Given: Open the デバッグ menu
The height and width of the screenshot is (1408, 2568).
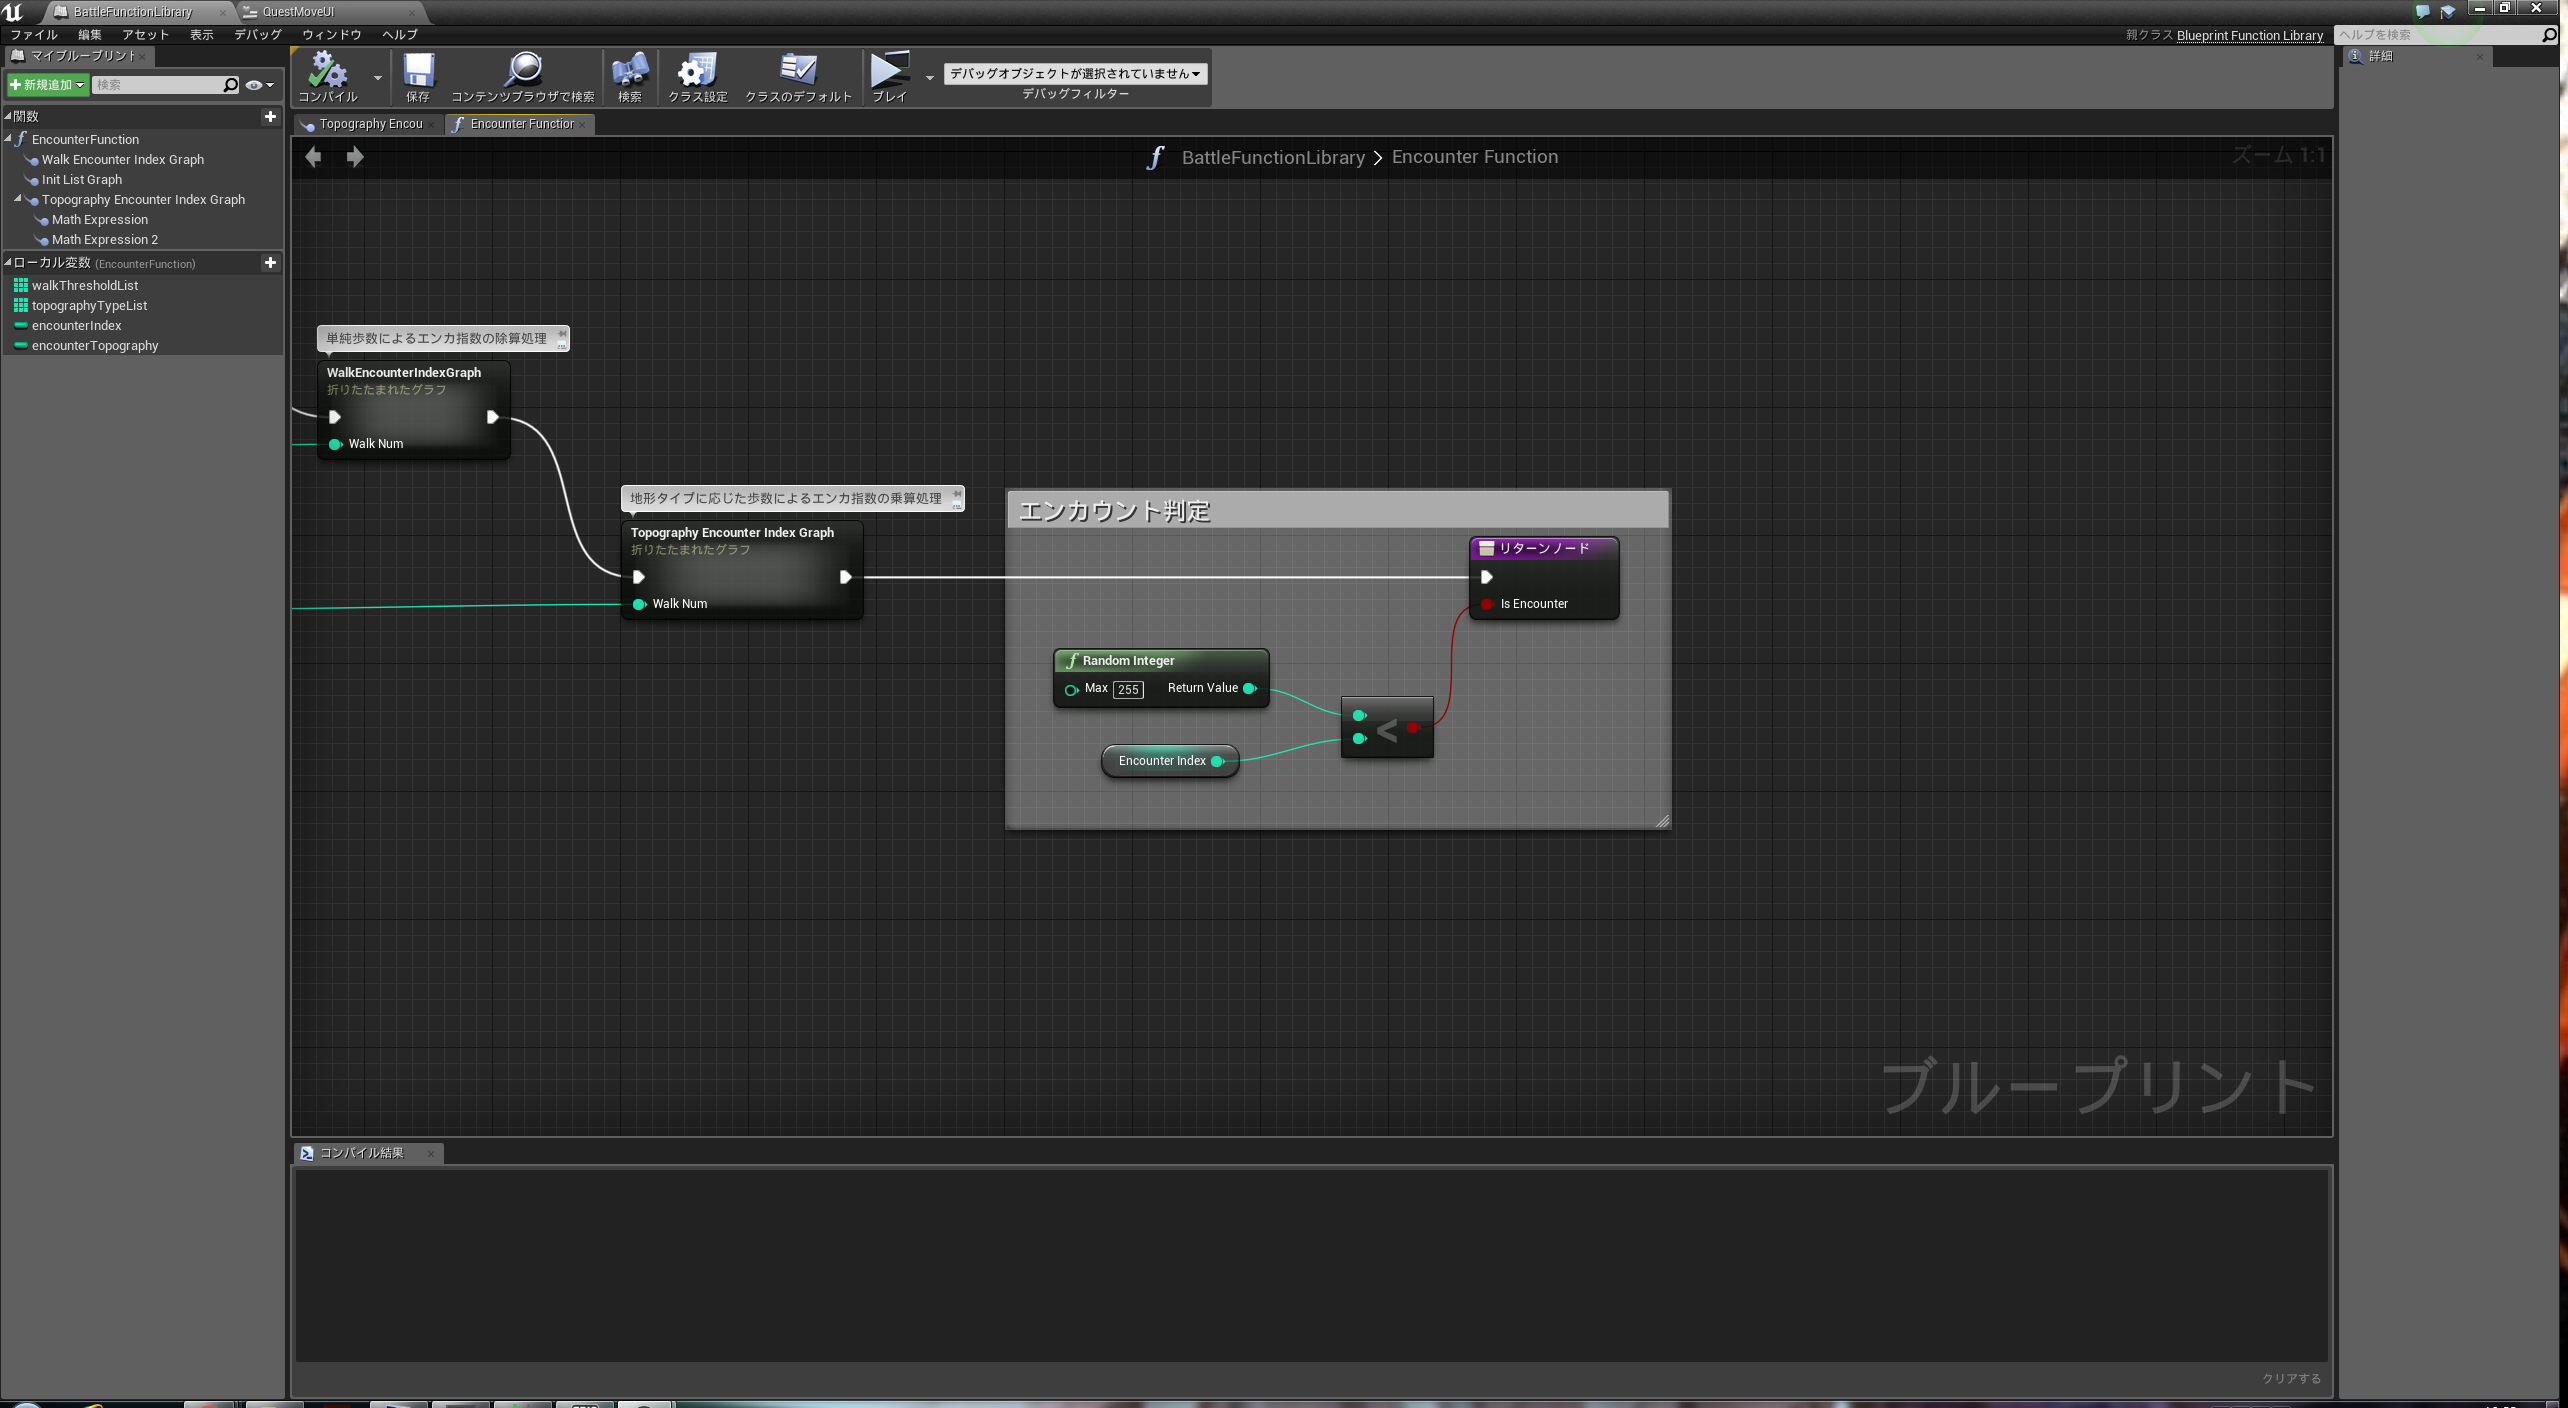Looking at the screenshot, I should click(257, 34).
